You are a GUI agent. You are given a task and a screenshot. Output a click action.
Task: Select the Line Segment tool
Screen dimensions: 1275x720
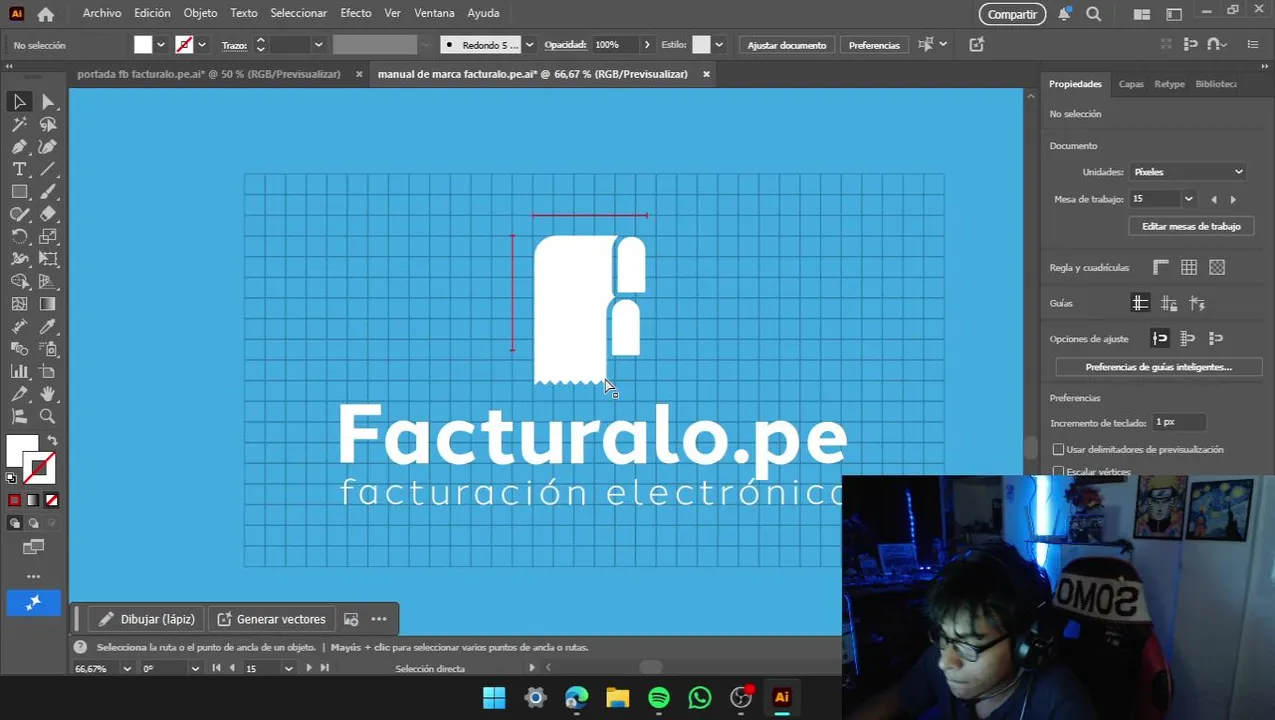pyautogui.click(x=48, y=169)
